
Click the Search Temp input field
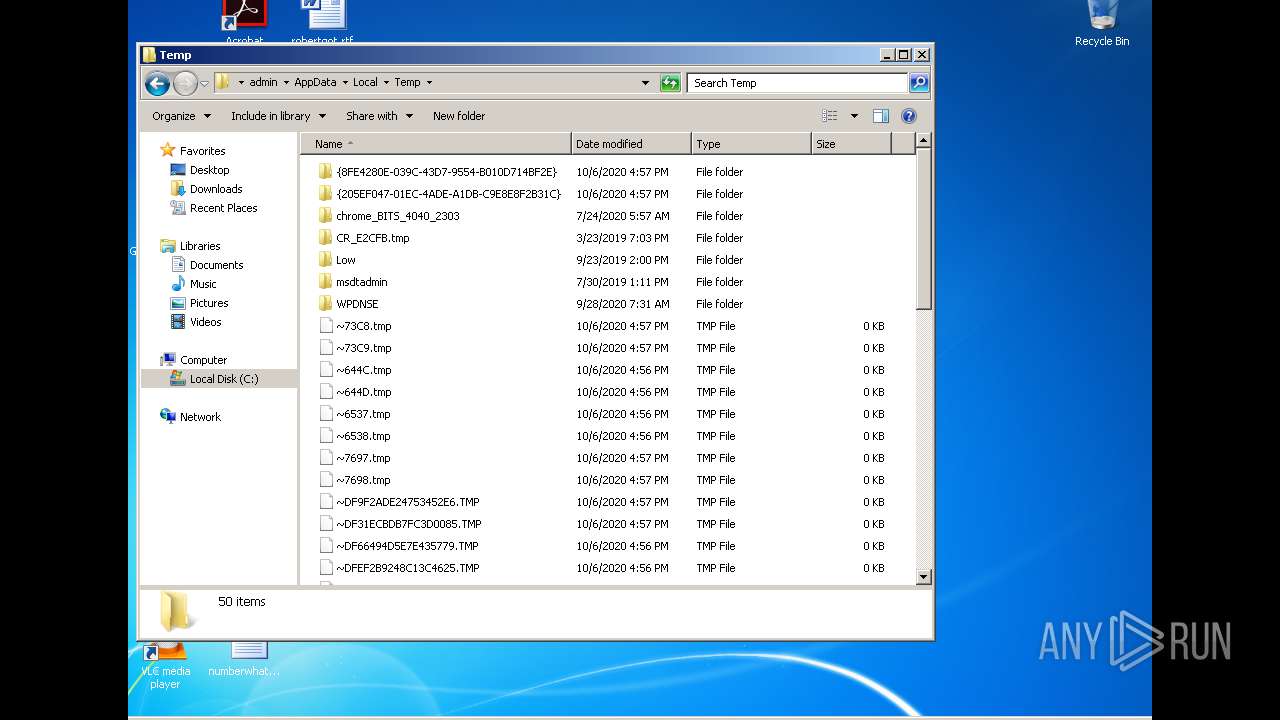point(798,83)
